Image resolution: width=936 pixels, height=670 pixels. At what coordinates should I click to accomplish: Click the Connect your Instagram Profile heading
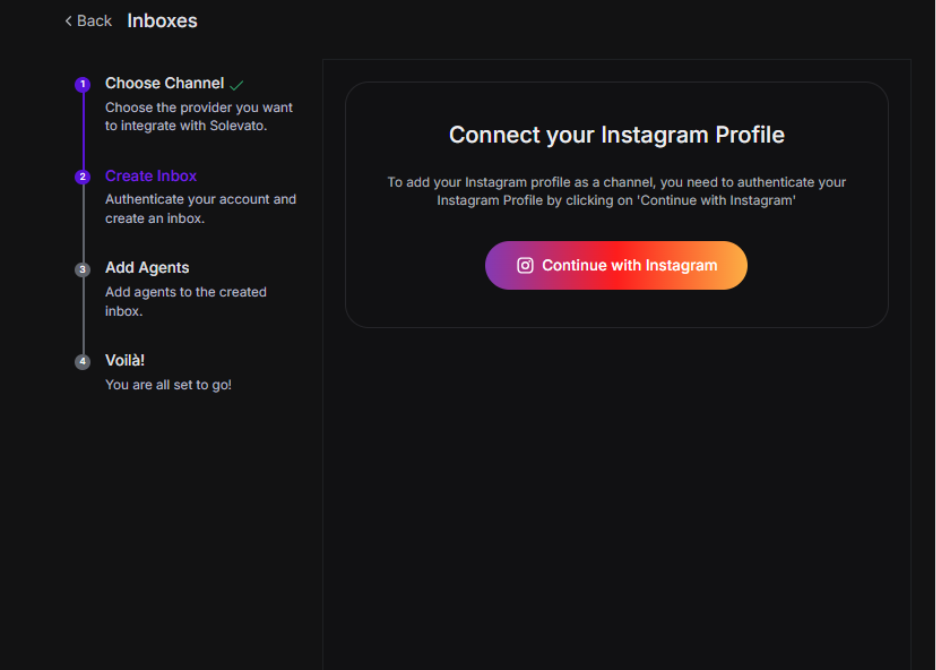click(x=617, y=135)
